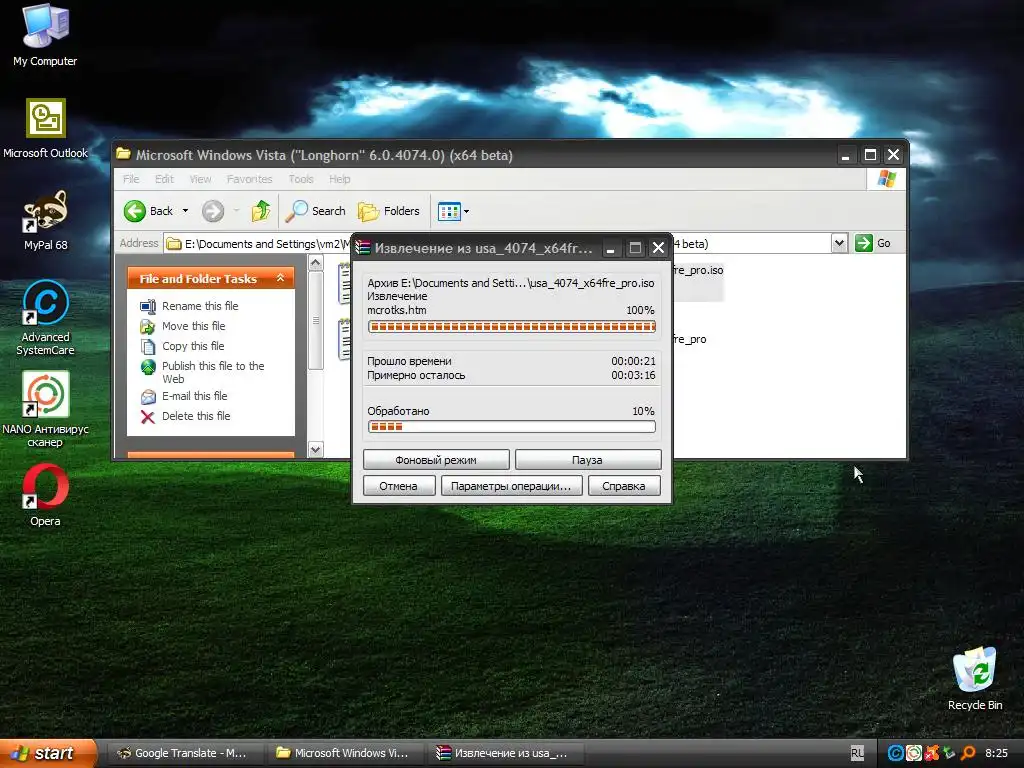Screen dimensions: 1024x768
Task: Open Параметры операции settings button
Action: pos(511,486)
